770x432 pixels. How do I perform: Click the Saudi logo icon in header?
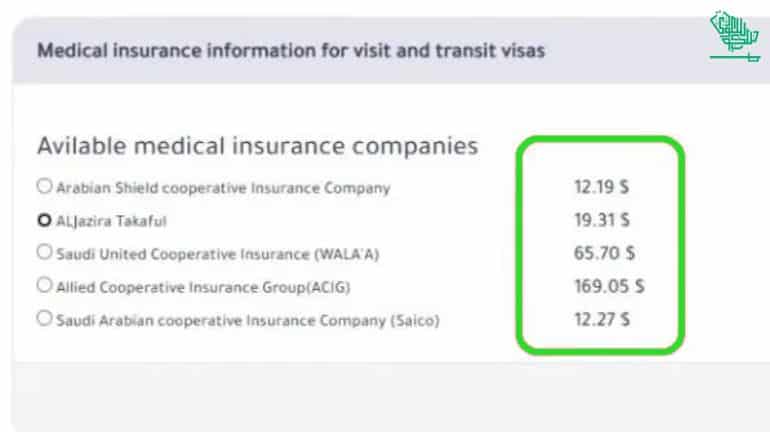coord(733,40)
